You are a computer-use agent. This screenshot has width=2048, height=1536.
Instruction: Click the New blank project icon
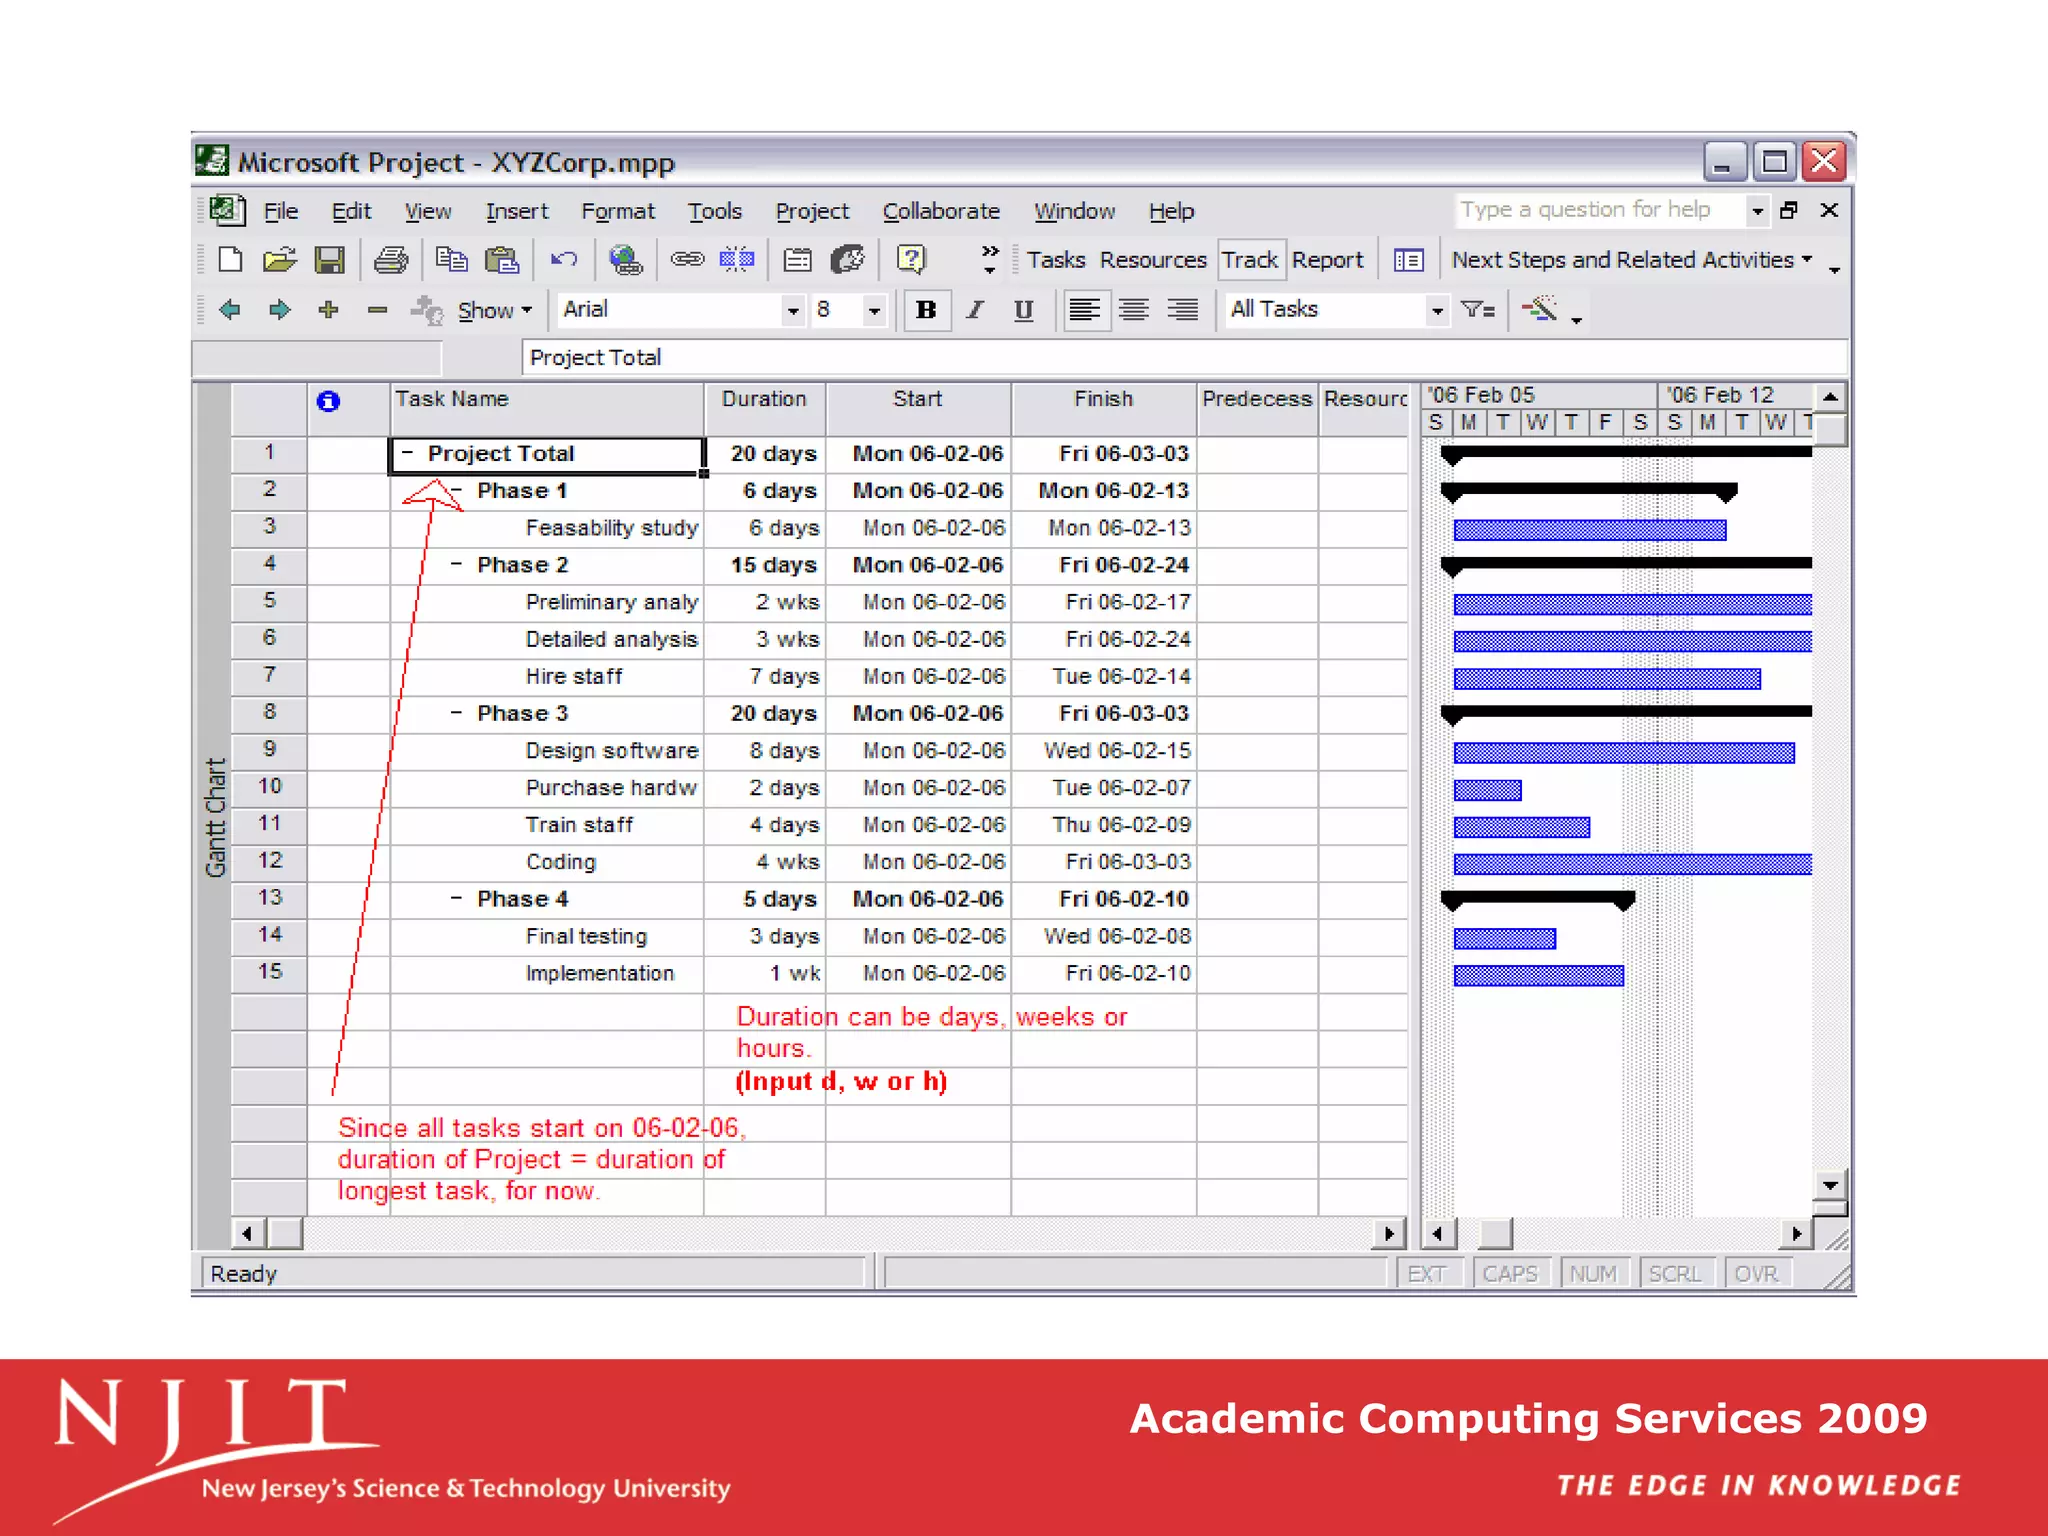tap(230, 260)
